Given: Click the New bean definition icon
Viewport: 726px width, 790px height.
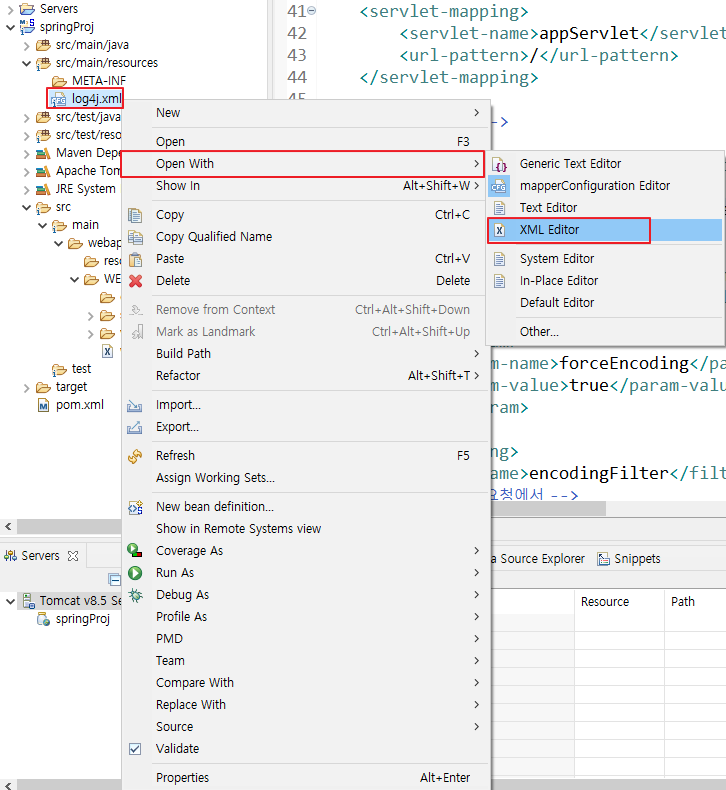Looking at the screenshot, I should pyautogui.click(x=135, y=507).
